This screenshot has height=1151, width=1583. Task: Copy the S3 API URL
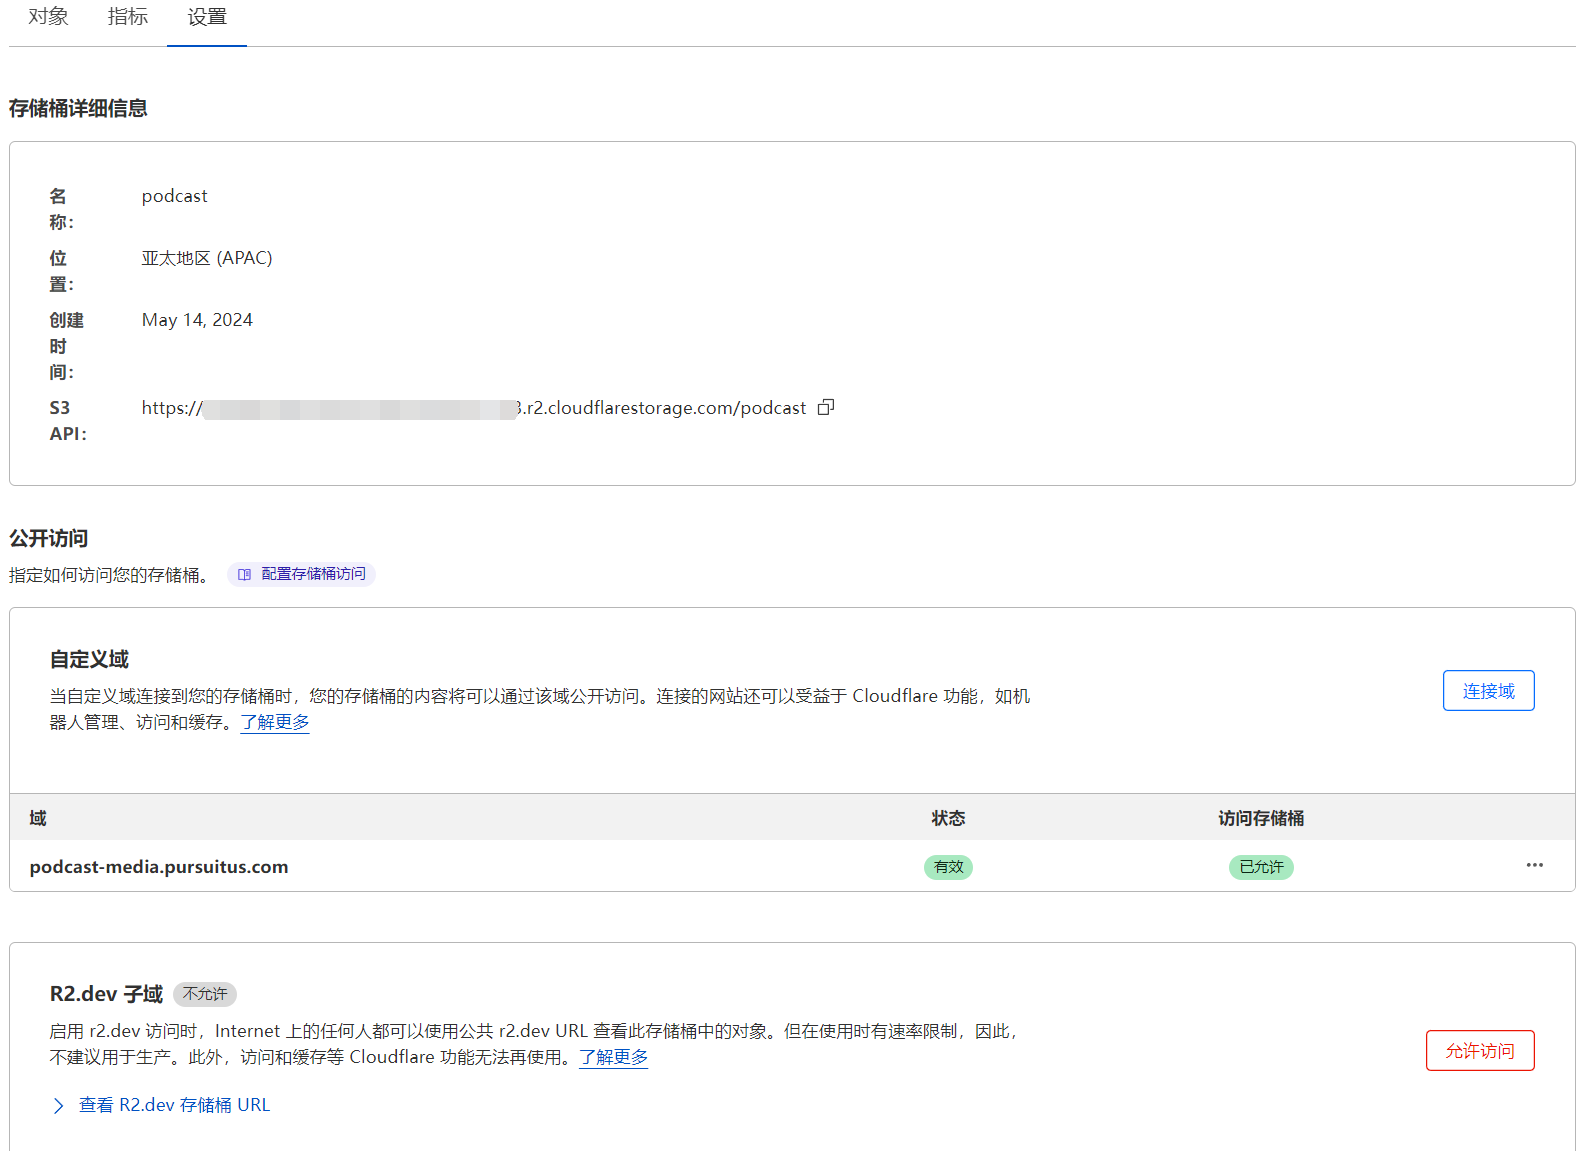click(x=826, y=407)
